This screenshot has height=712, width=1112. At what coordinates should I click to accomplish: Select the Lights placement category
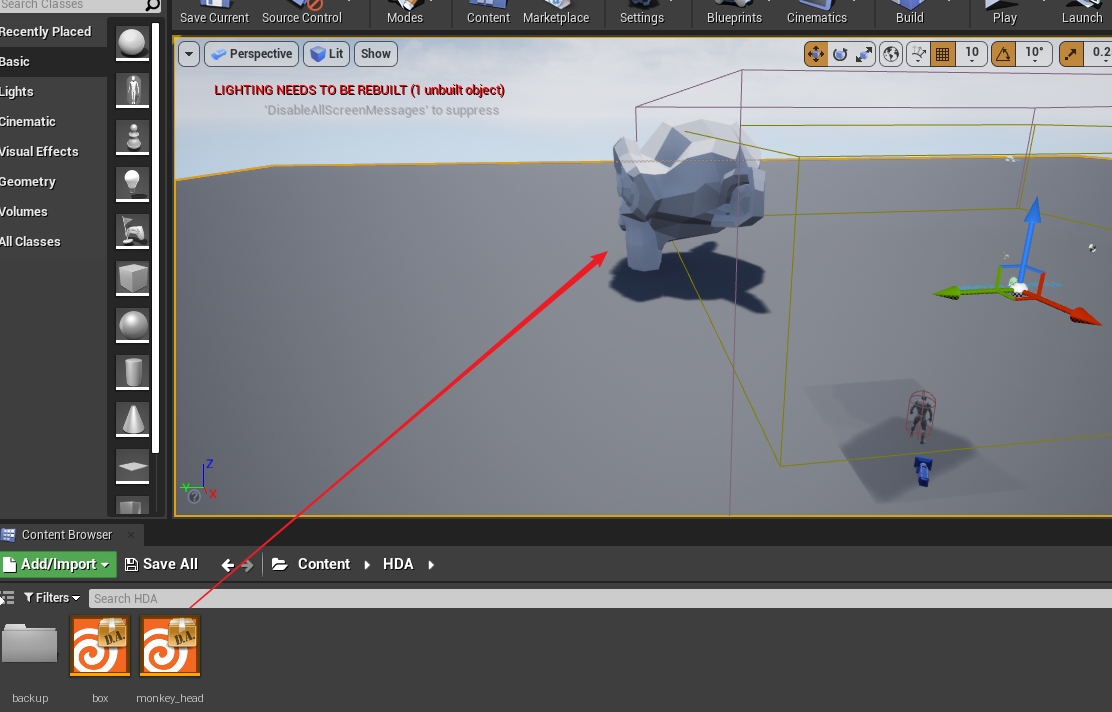click(53, 91)
